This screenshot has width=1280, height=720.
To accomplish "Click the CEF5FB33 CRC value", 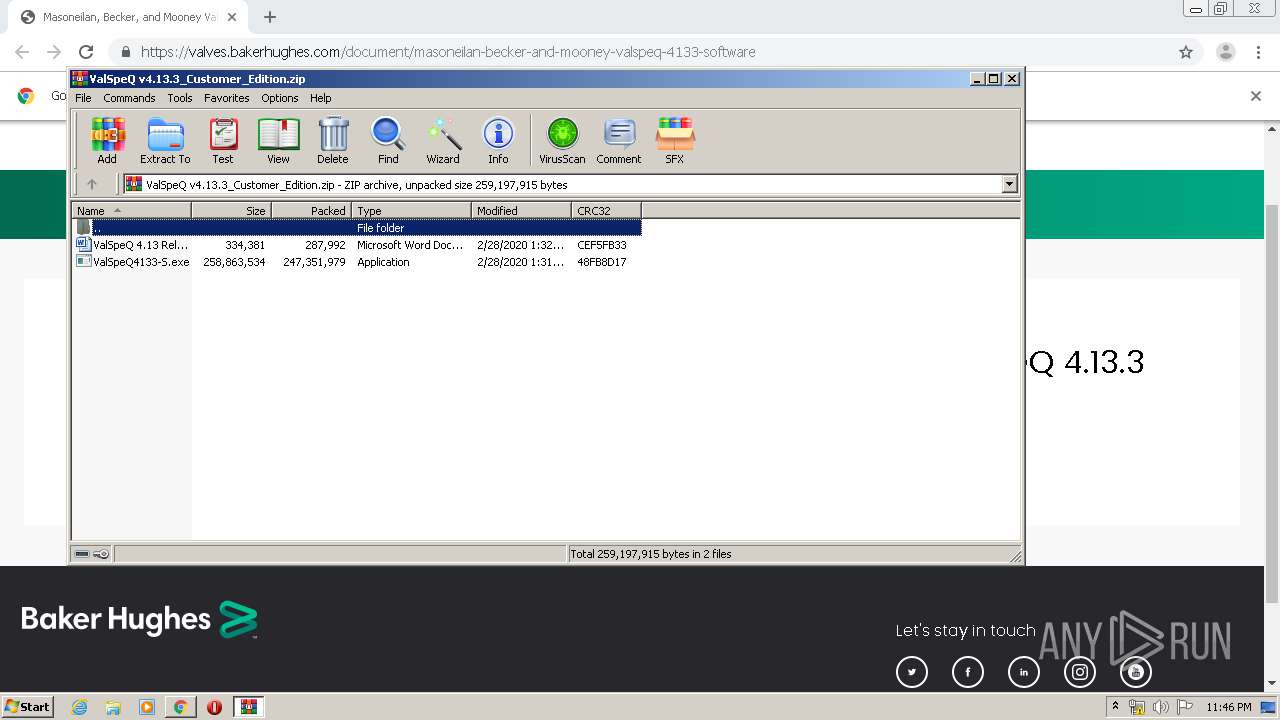I will pyautogui.click(x=602, y=245).
